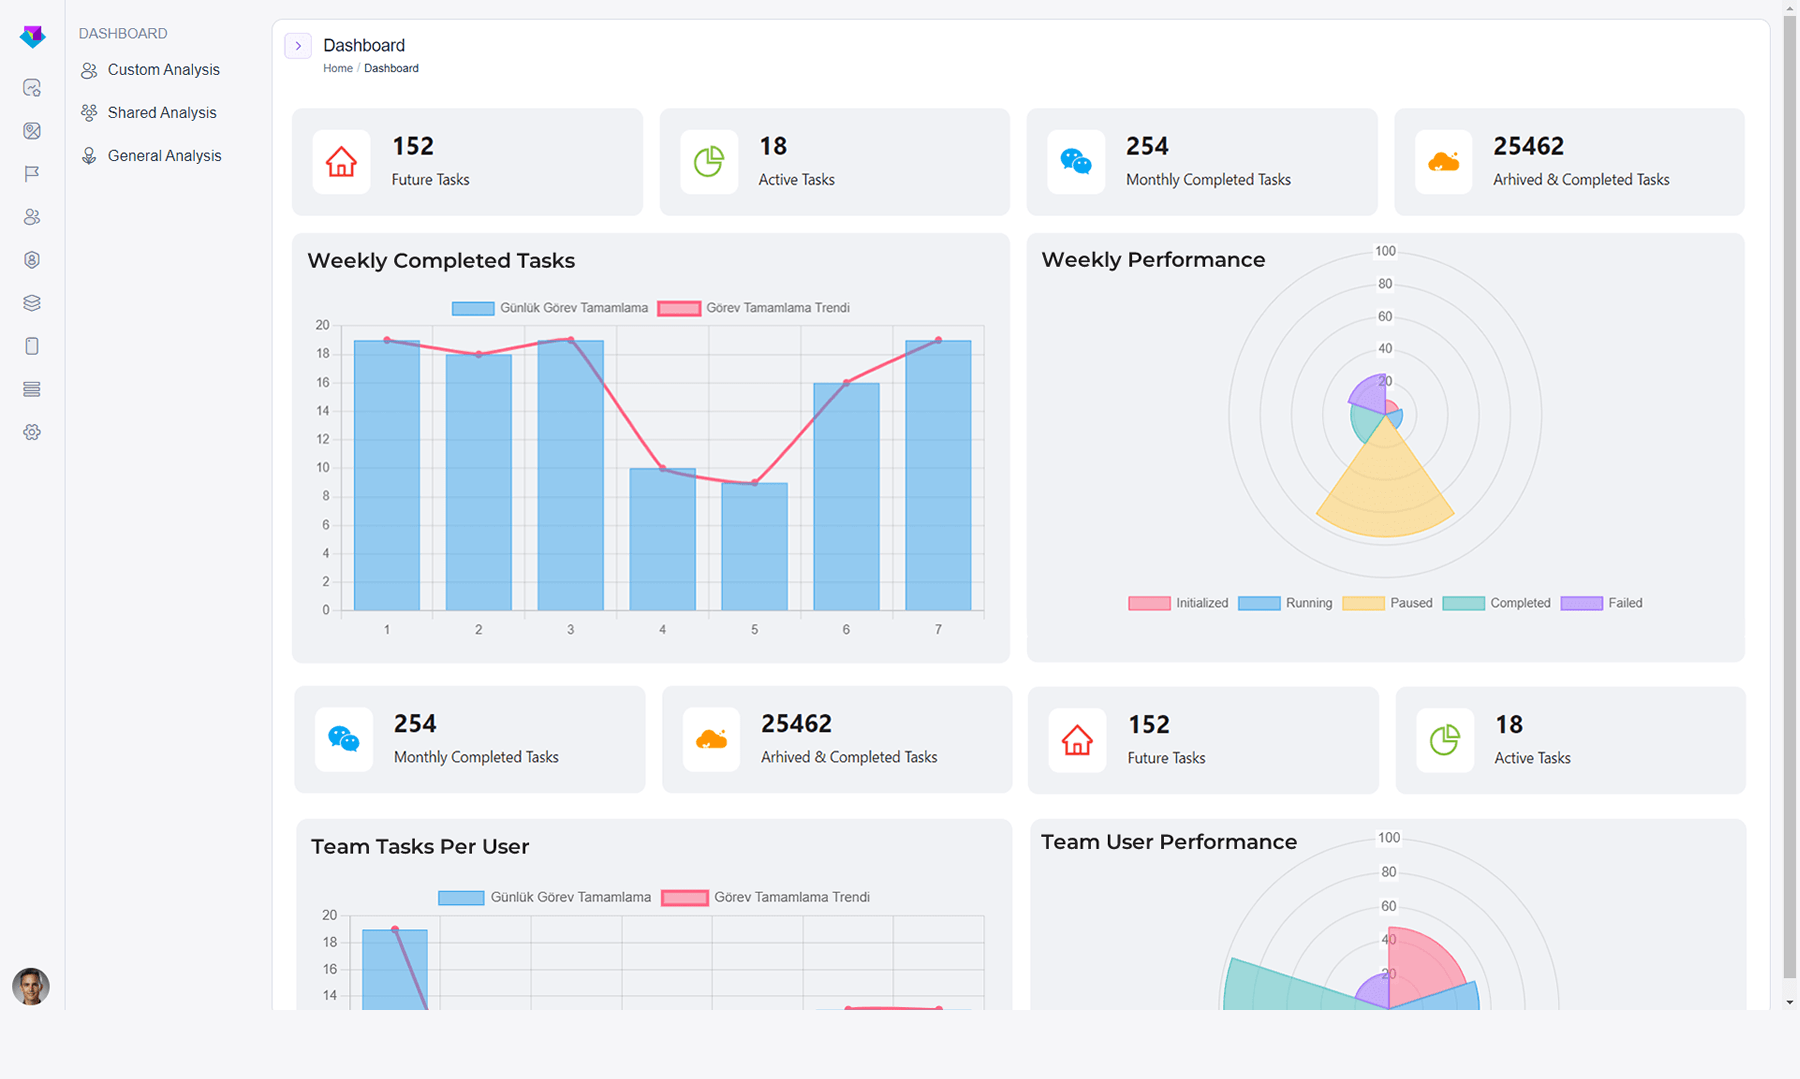Screen dimensions: 1800x1079
Task: Collapse the sidebar with the chevron button
Action: click(298, 46)
